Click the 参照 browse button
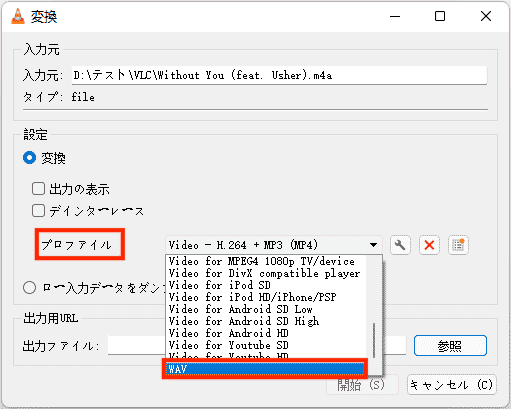The width and height of the screenshot is (511, 409). point(450,346)
